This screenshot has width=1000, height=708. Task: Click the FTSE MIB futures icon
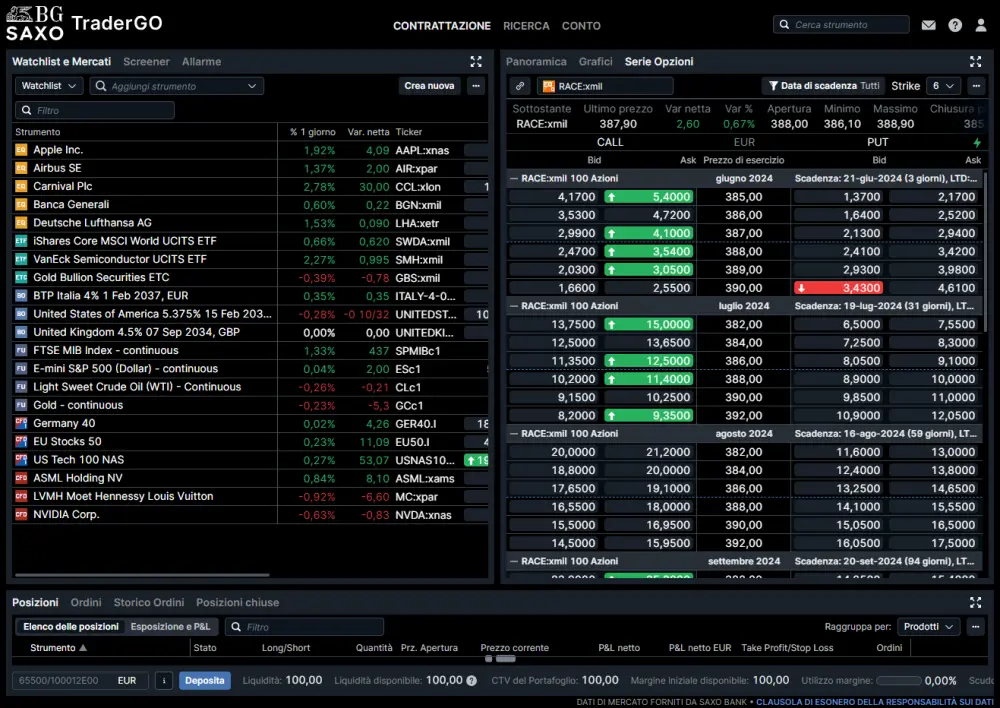(21, 350)
